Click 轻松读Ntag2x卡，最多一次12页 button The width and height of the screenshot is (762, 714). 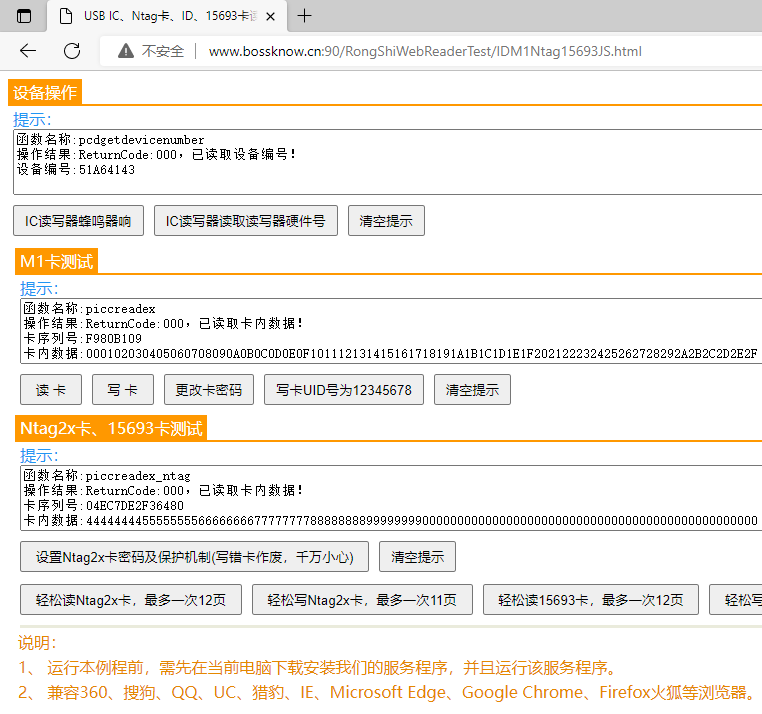tap(131, 599)
